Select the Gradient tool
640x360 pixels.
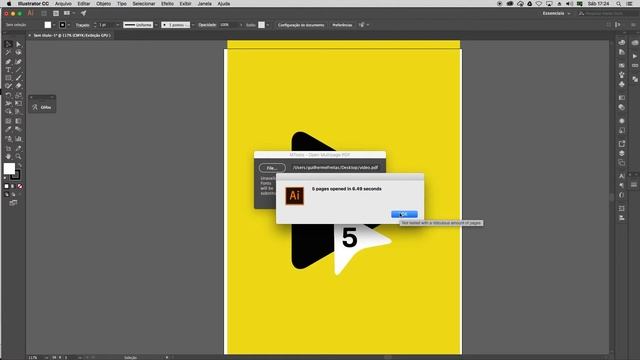[x=18, y=121]
